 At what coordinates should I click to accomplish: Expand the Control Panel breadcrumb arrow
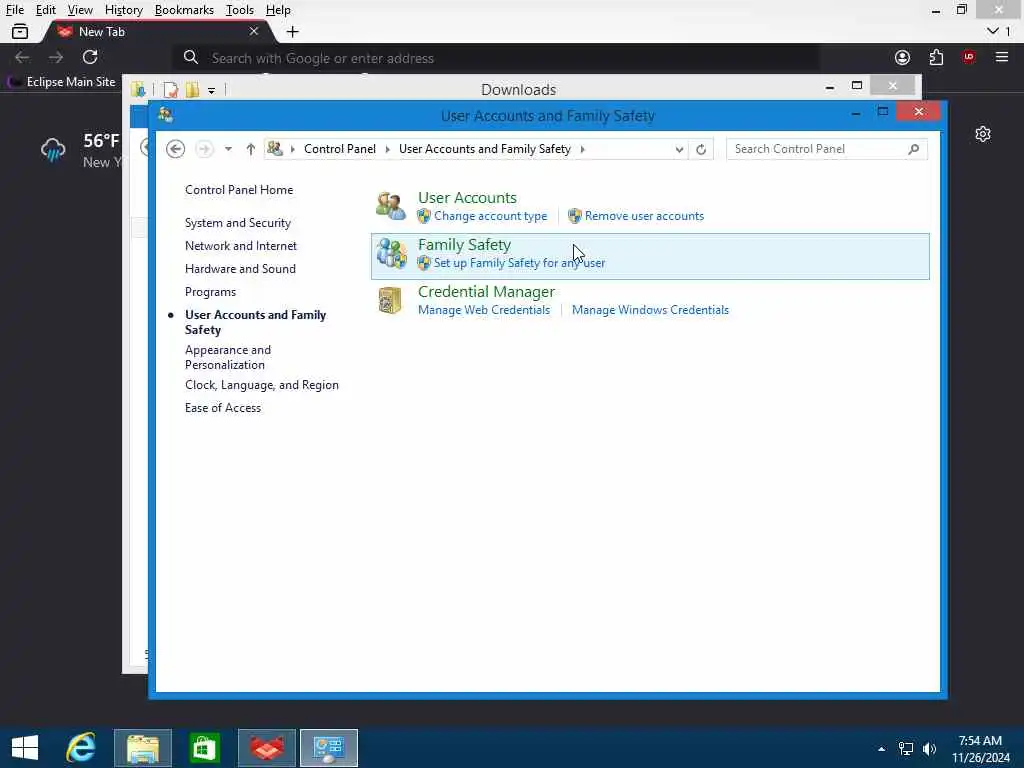[x=387, y=150]
